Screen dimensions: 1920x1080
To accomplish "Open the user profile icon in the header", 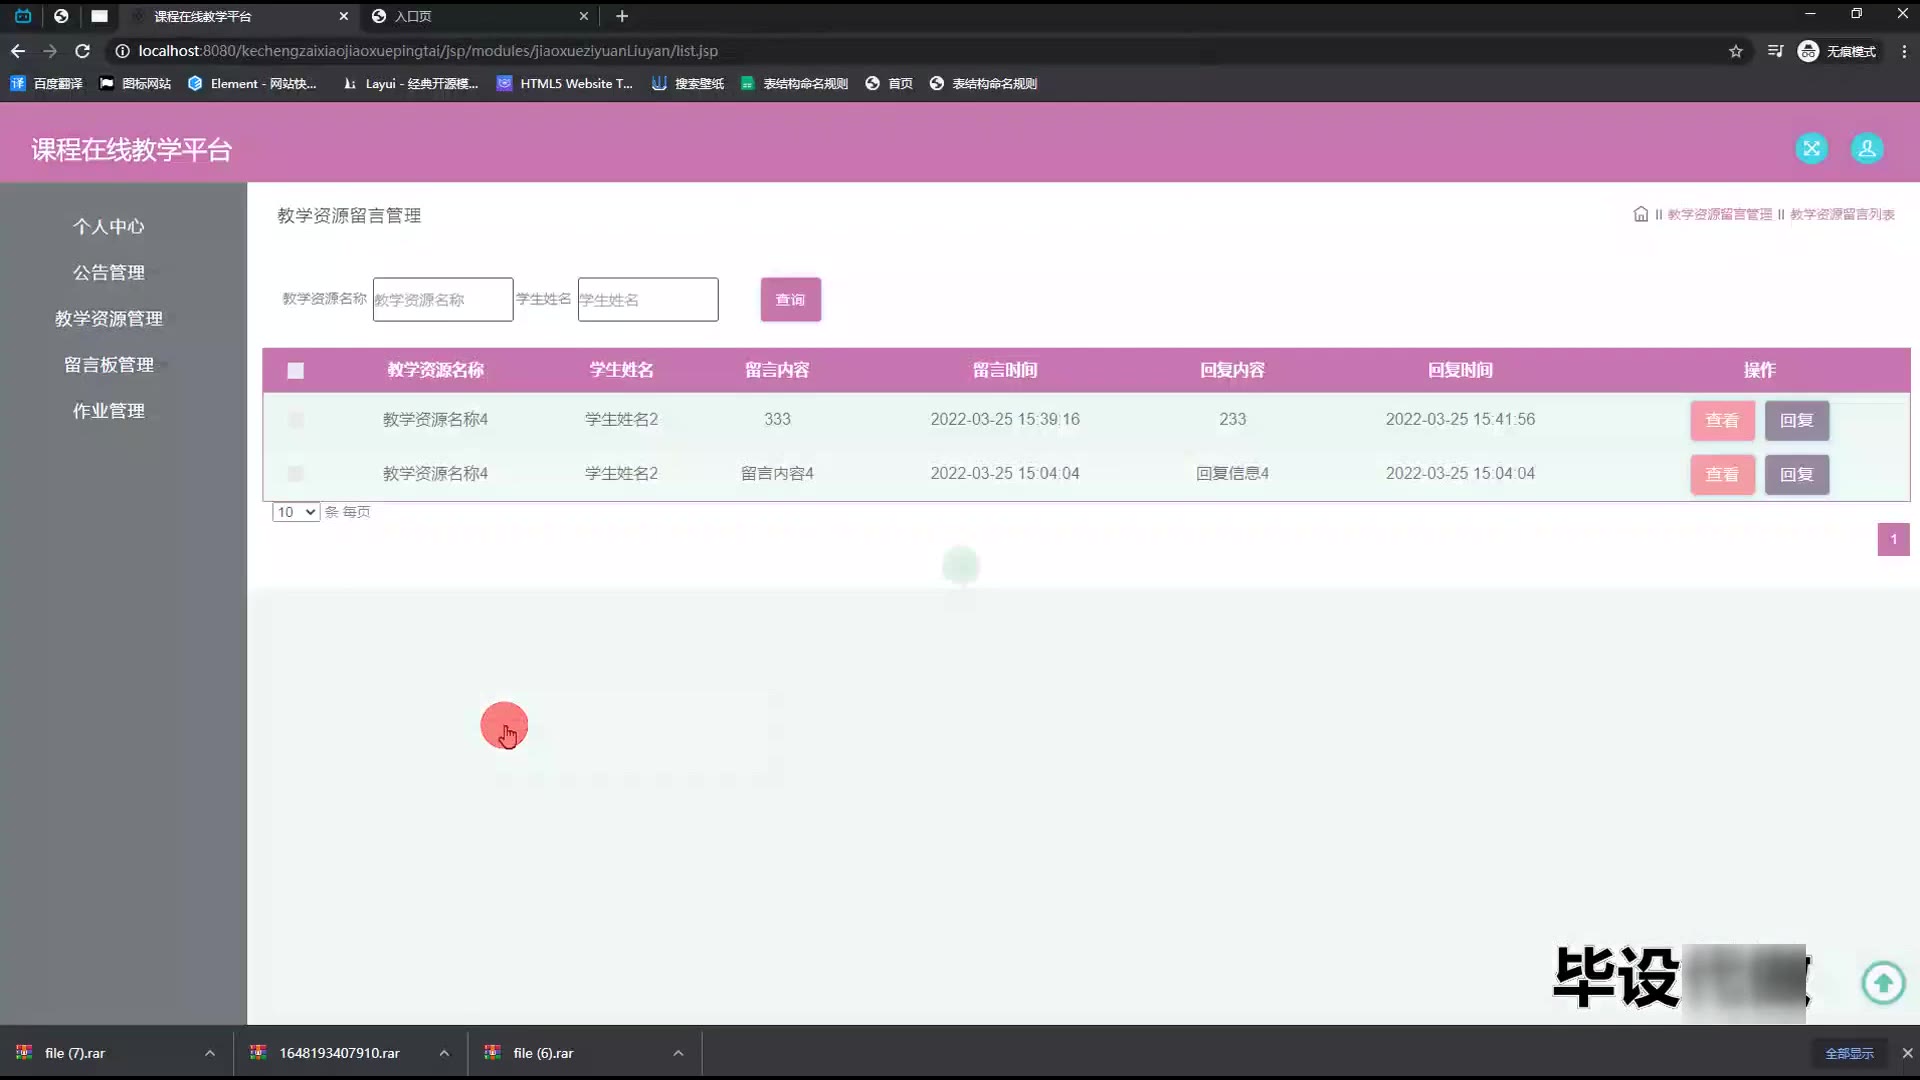I will click(1866, 149).
